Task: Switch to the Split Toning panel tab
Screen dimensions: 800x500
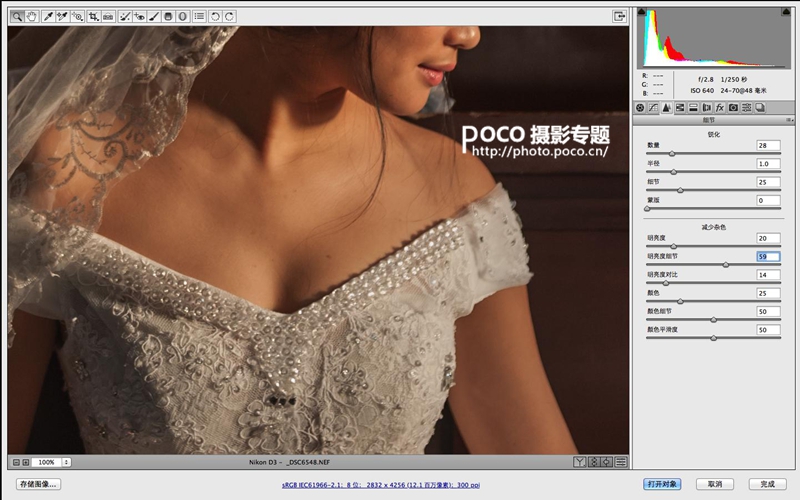Action: [x=693, y=108]
